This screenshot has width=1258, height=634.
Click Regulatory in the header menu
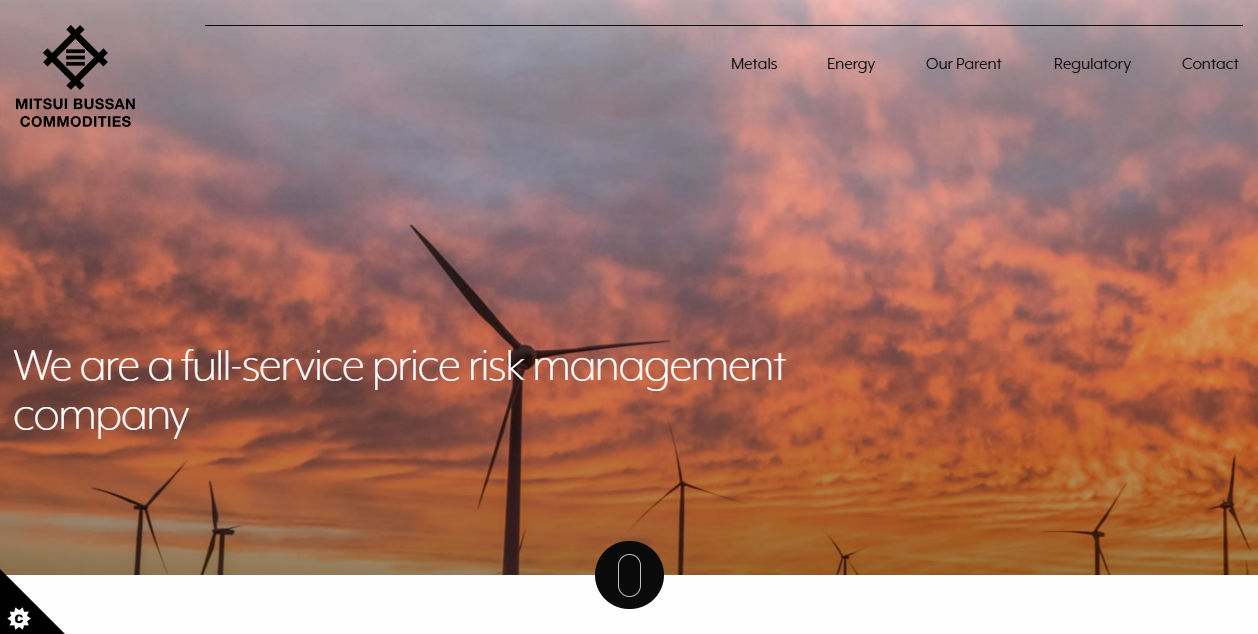pyautogui.click(x=1092, y=64)
